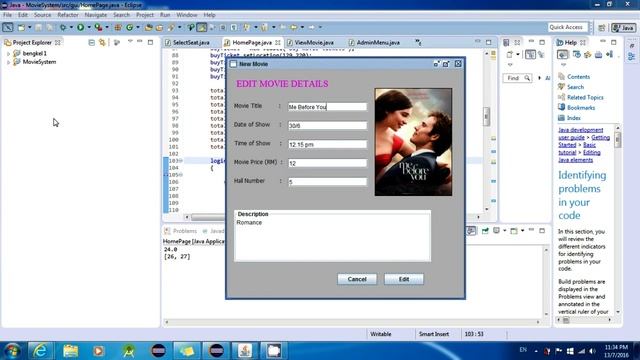This screenshot has width=640, height=360.
Task: Click Run Last Tool with red toolbox icon
Action: point(98,27)
